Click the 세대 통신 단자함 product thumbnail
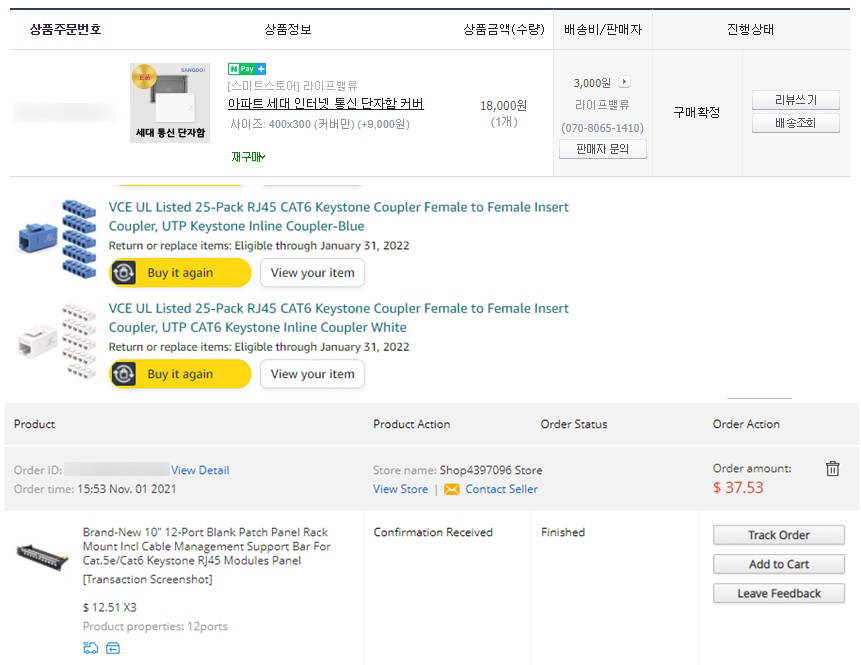 pyautogui.click(x=170, y=103)
